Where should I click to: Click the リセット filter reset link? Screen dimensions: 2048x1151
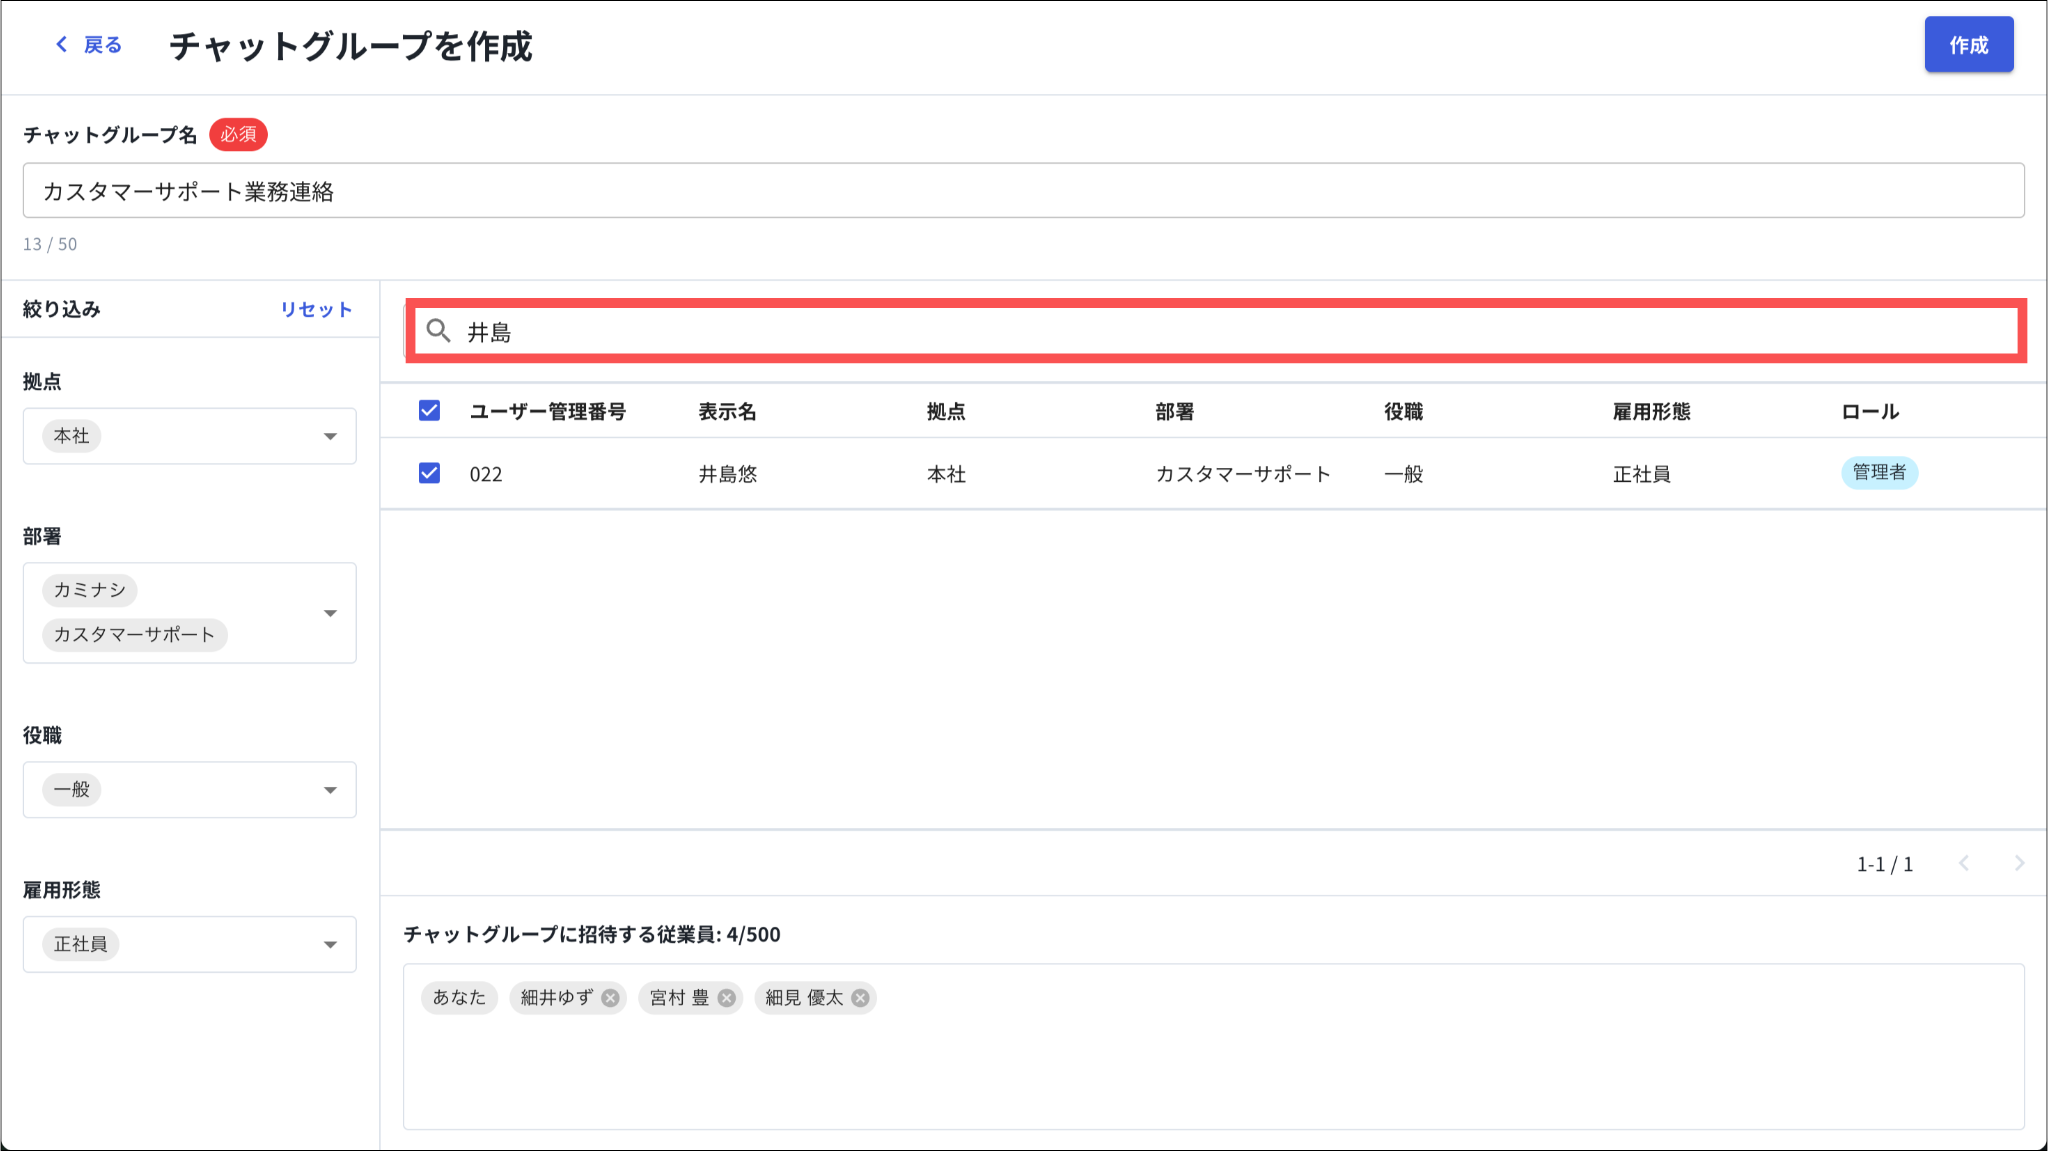click(316, 309)
